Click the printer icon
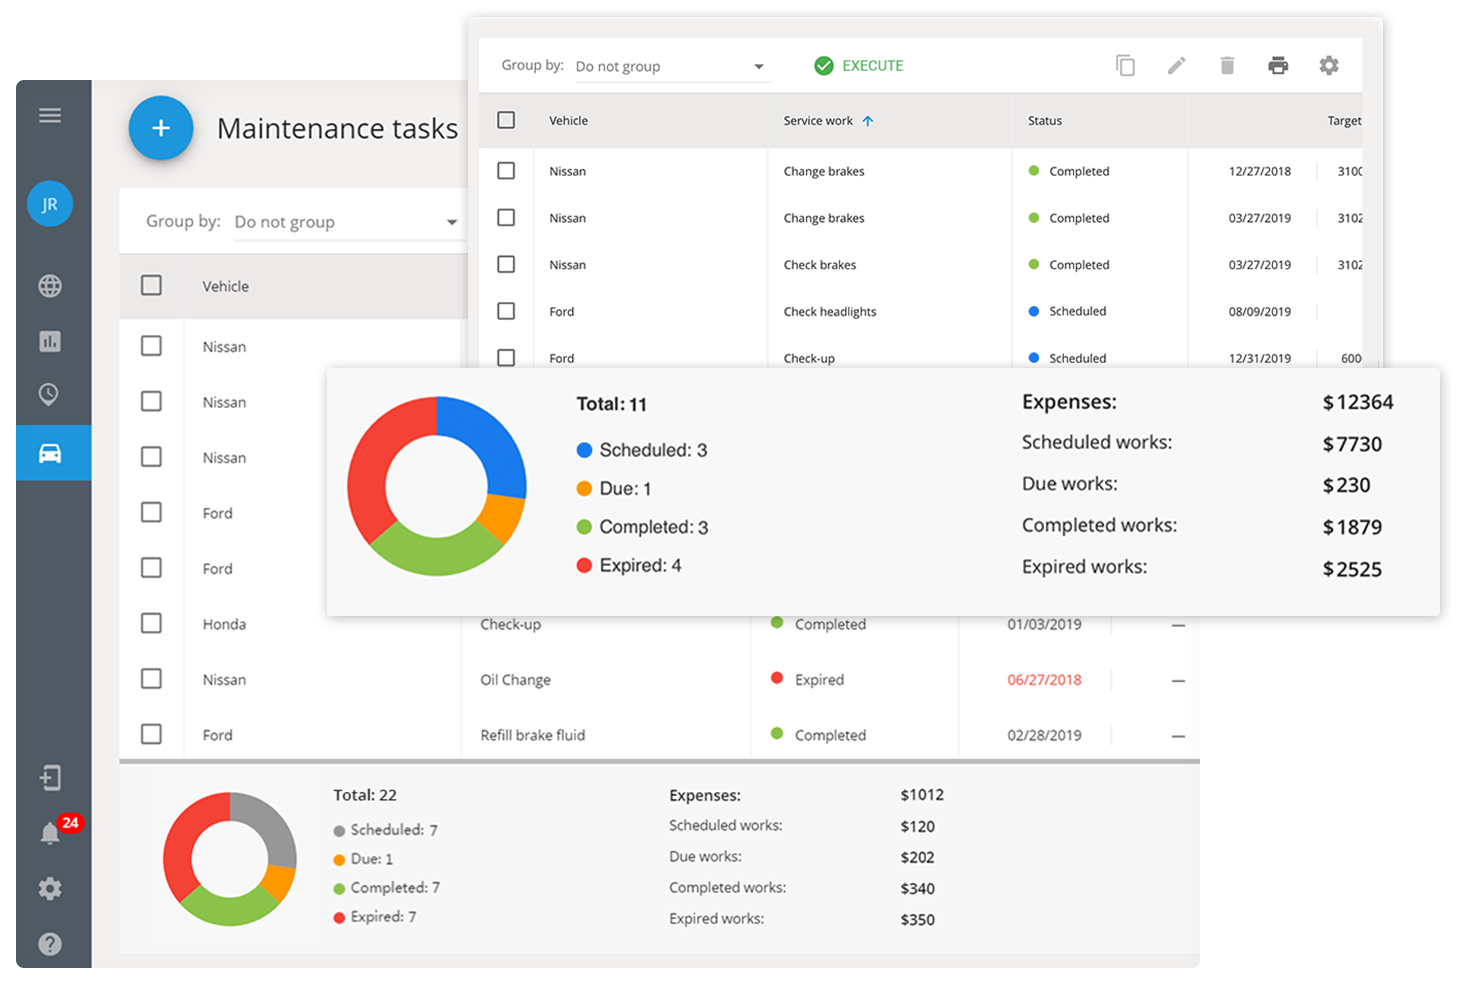Image resolution: width=1460 pixels, height=981 pixels. (x=1278, y=66)
